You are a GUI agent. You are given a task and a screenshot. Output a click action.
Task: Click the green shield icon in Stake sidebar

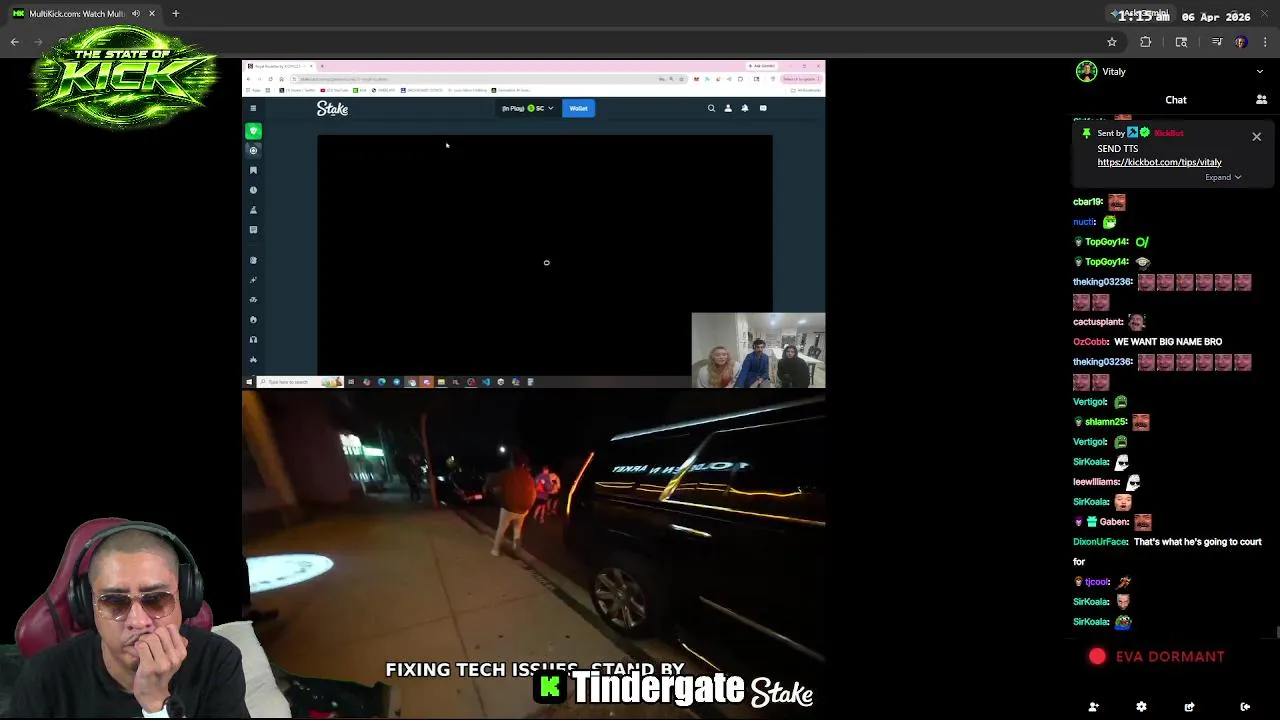[253, 131]
